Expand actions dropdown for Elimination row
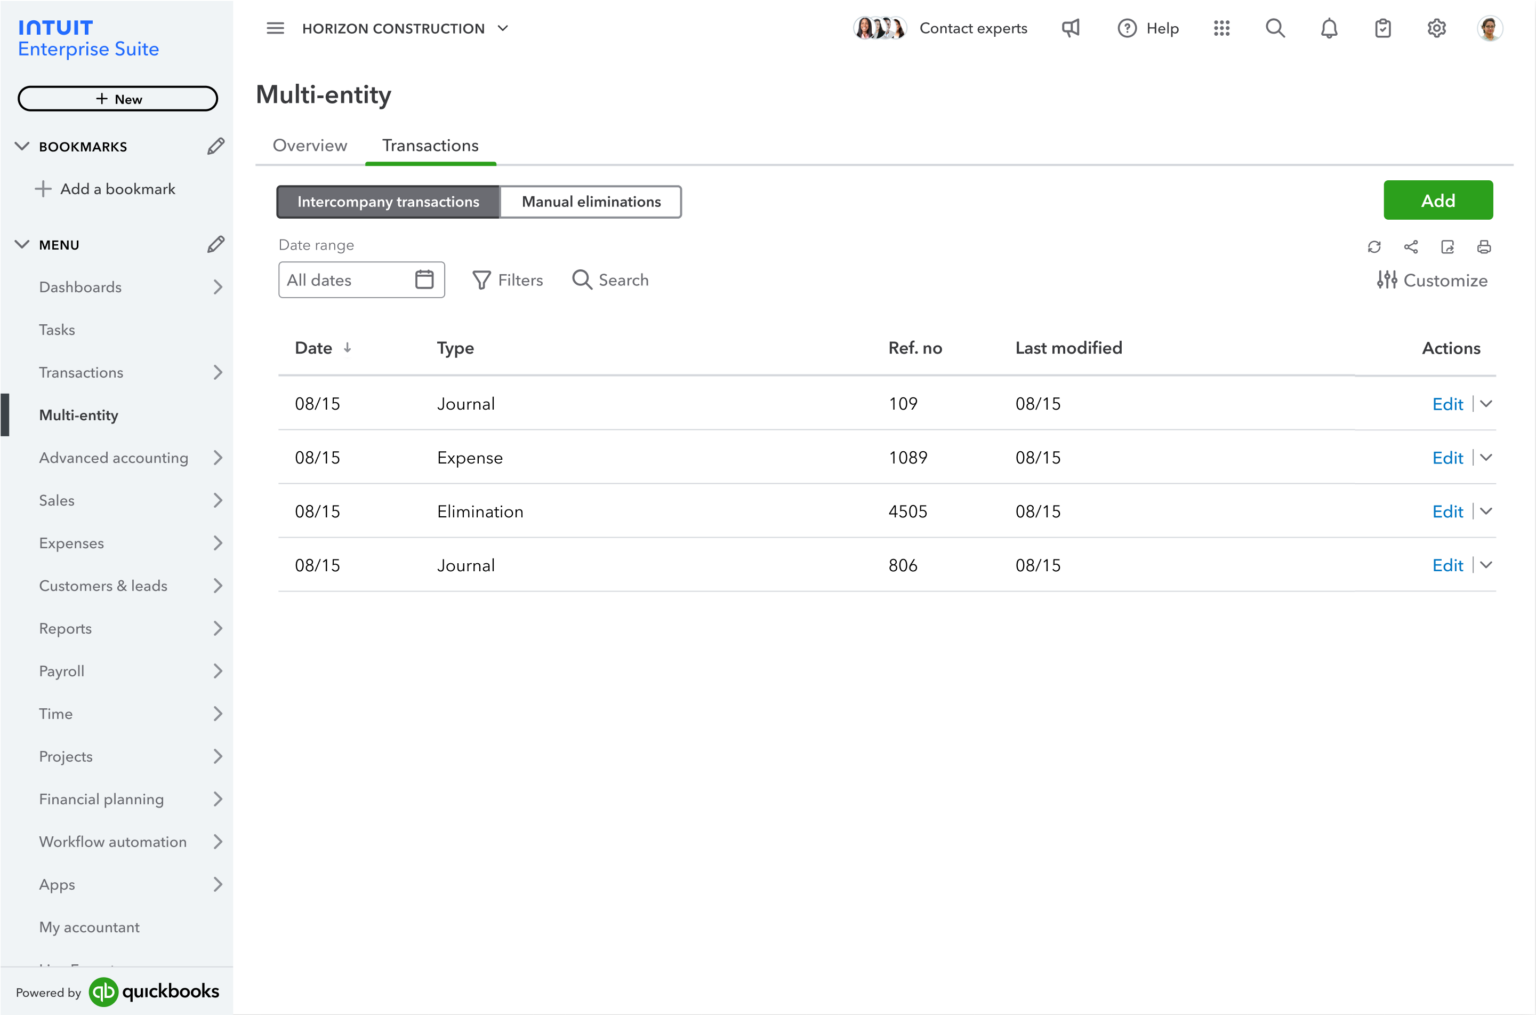1536x1015 pixels. (x=1486, y=512)
